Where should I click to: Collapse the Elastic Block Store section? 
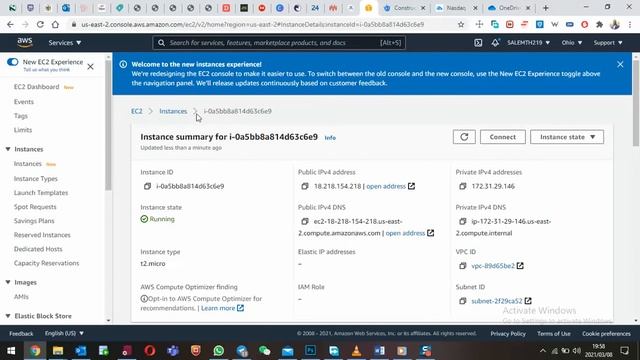8,316
